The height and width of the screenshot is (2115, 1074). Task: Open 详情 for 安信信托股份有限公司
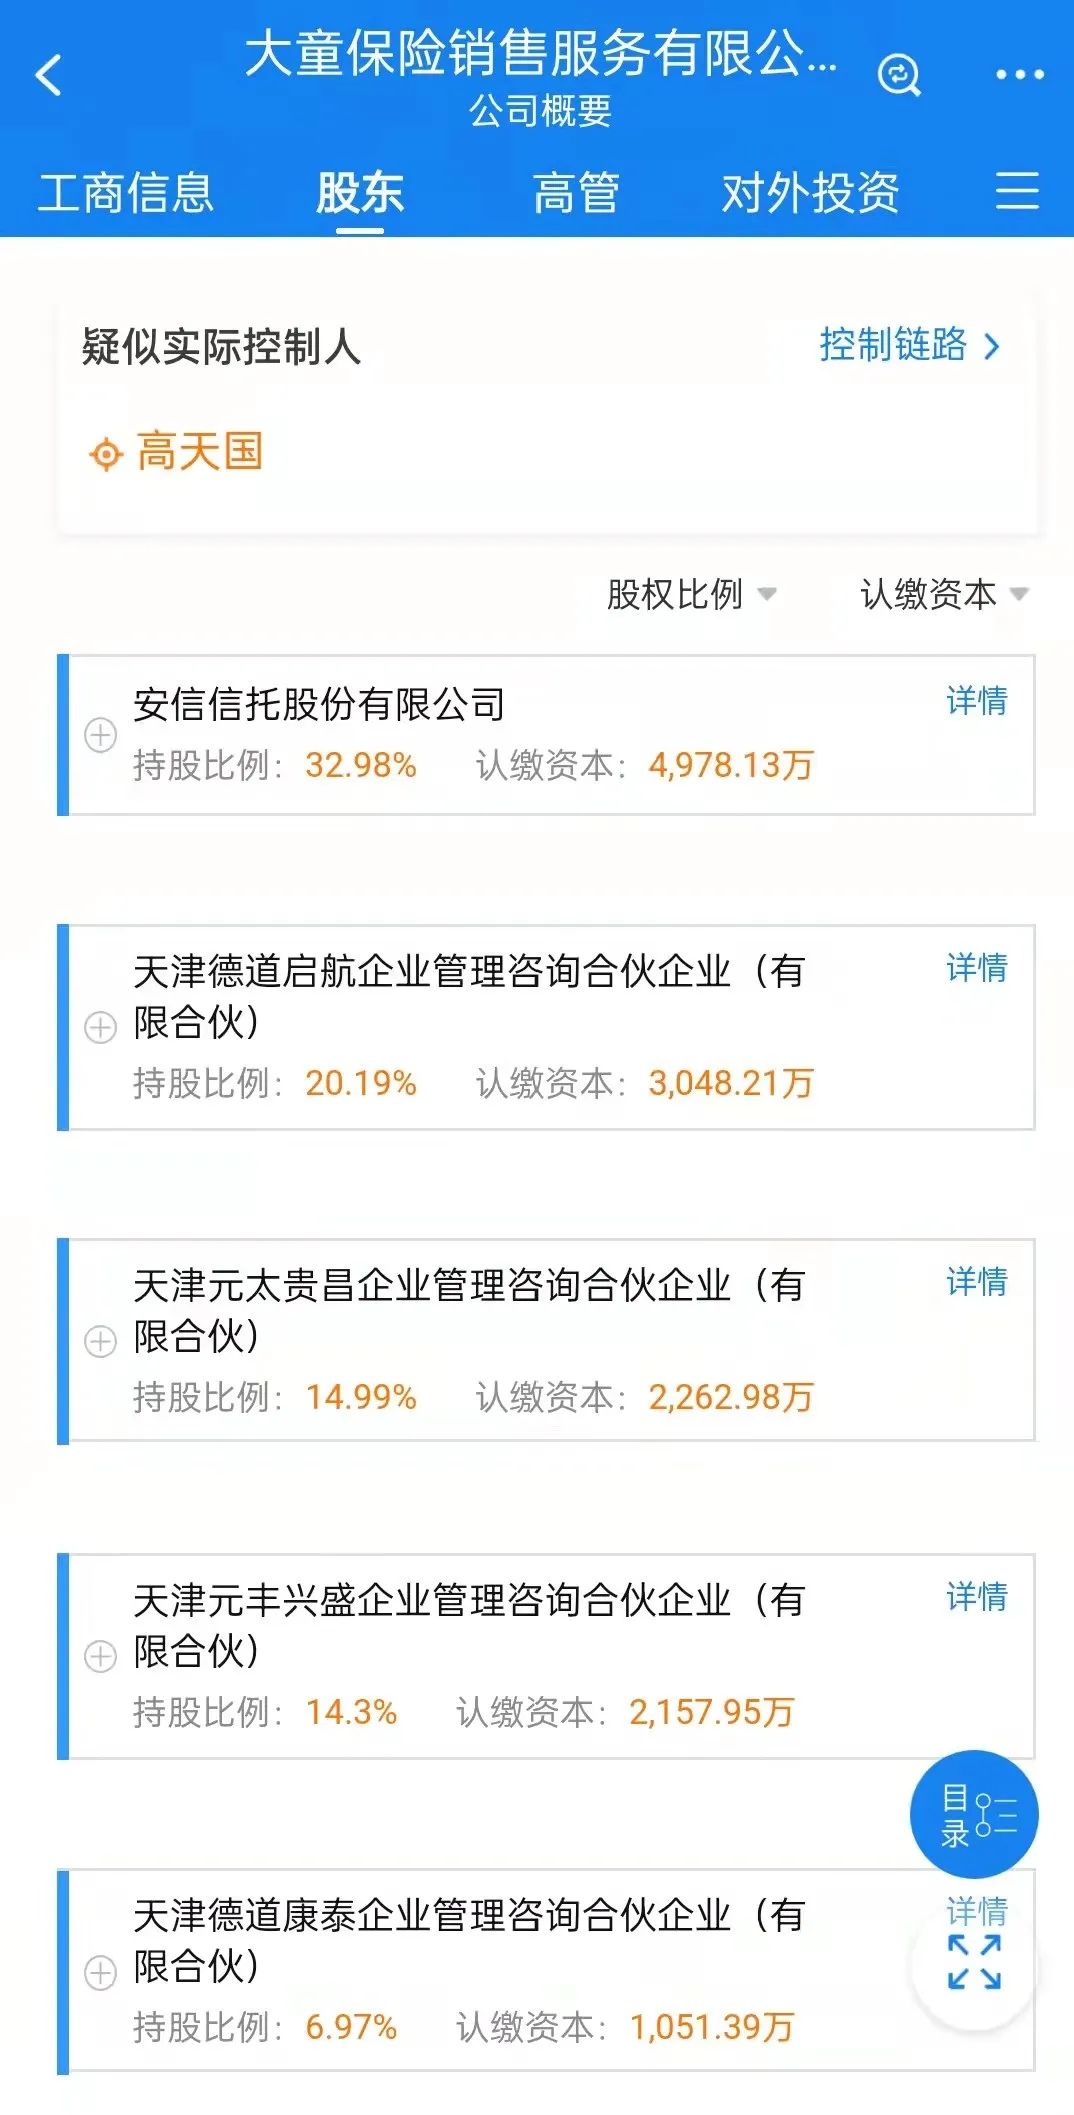pos(976,701)
